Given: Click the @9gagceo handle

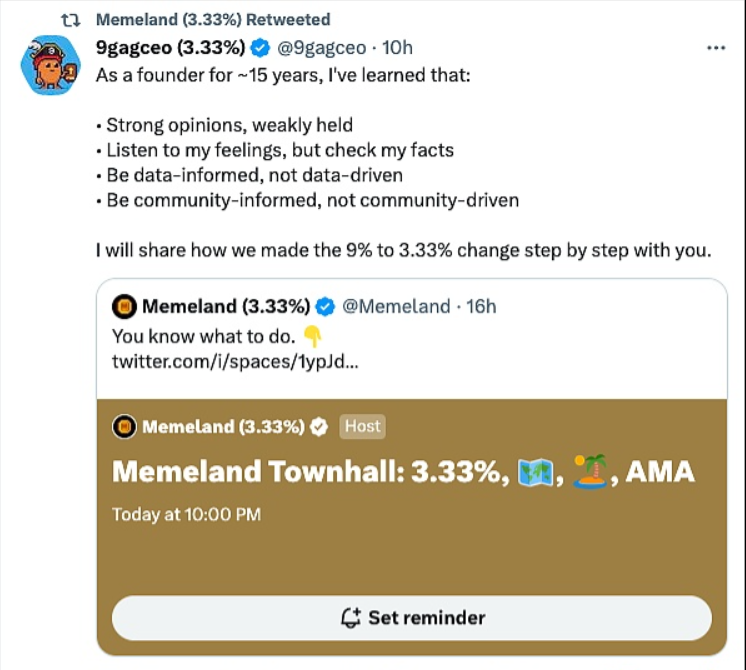Looking at the screenshot, I should [x=324, y=48].
